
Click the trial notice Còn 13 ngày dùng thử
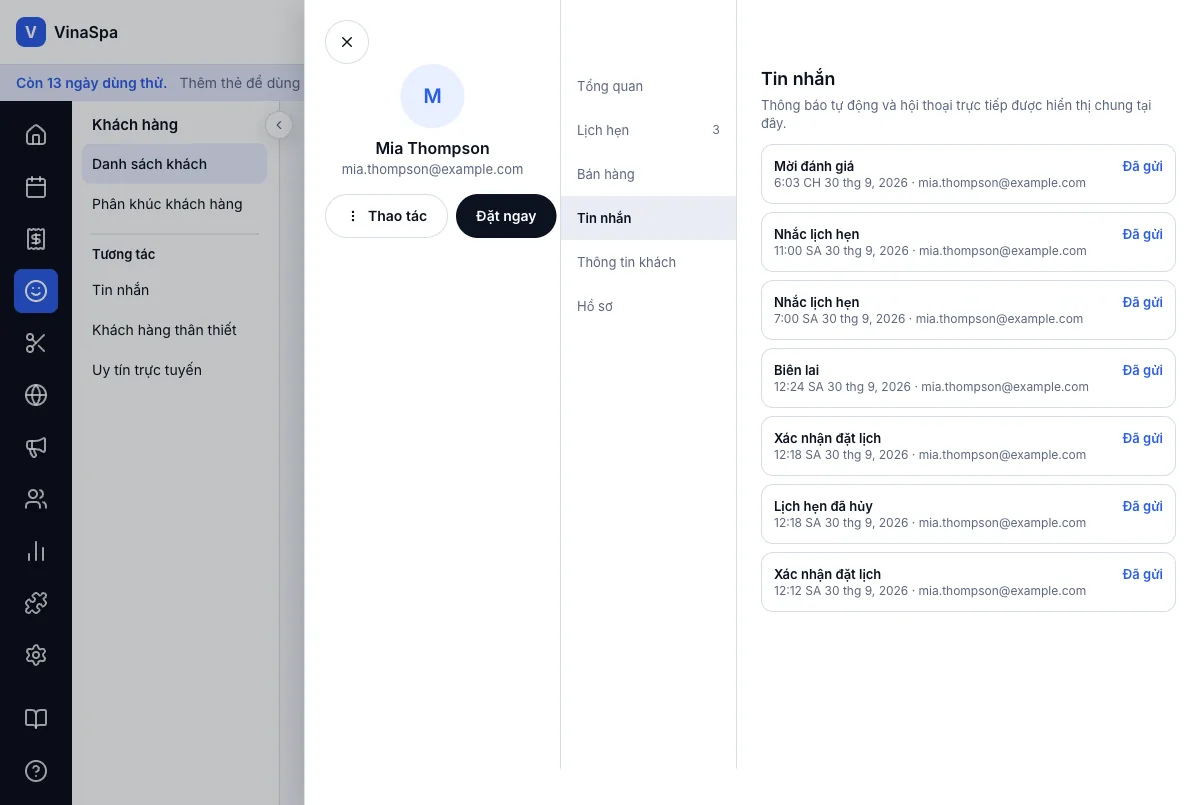click(91, 83)
